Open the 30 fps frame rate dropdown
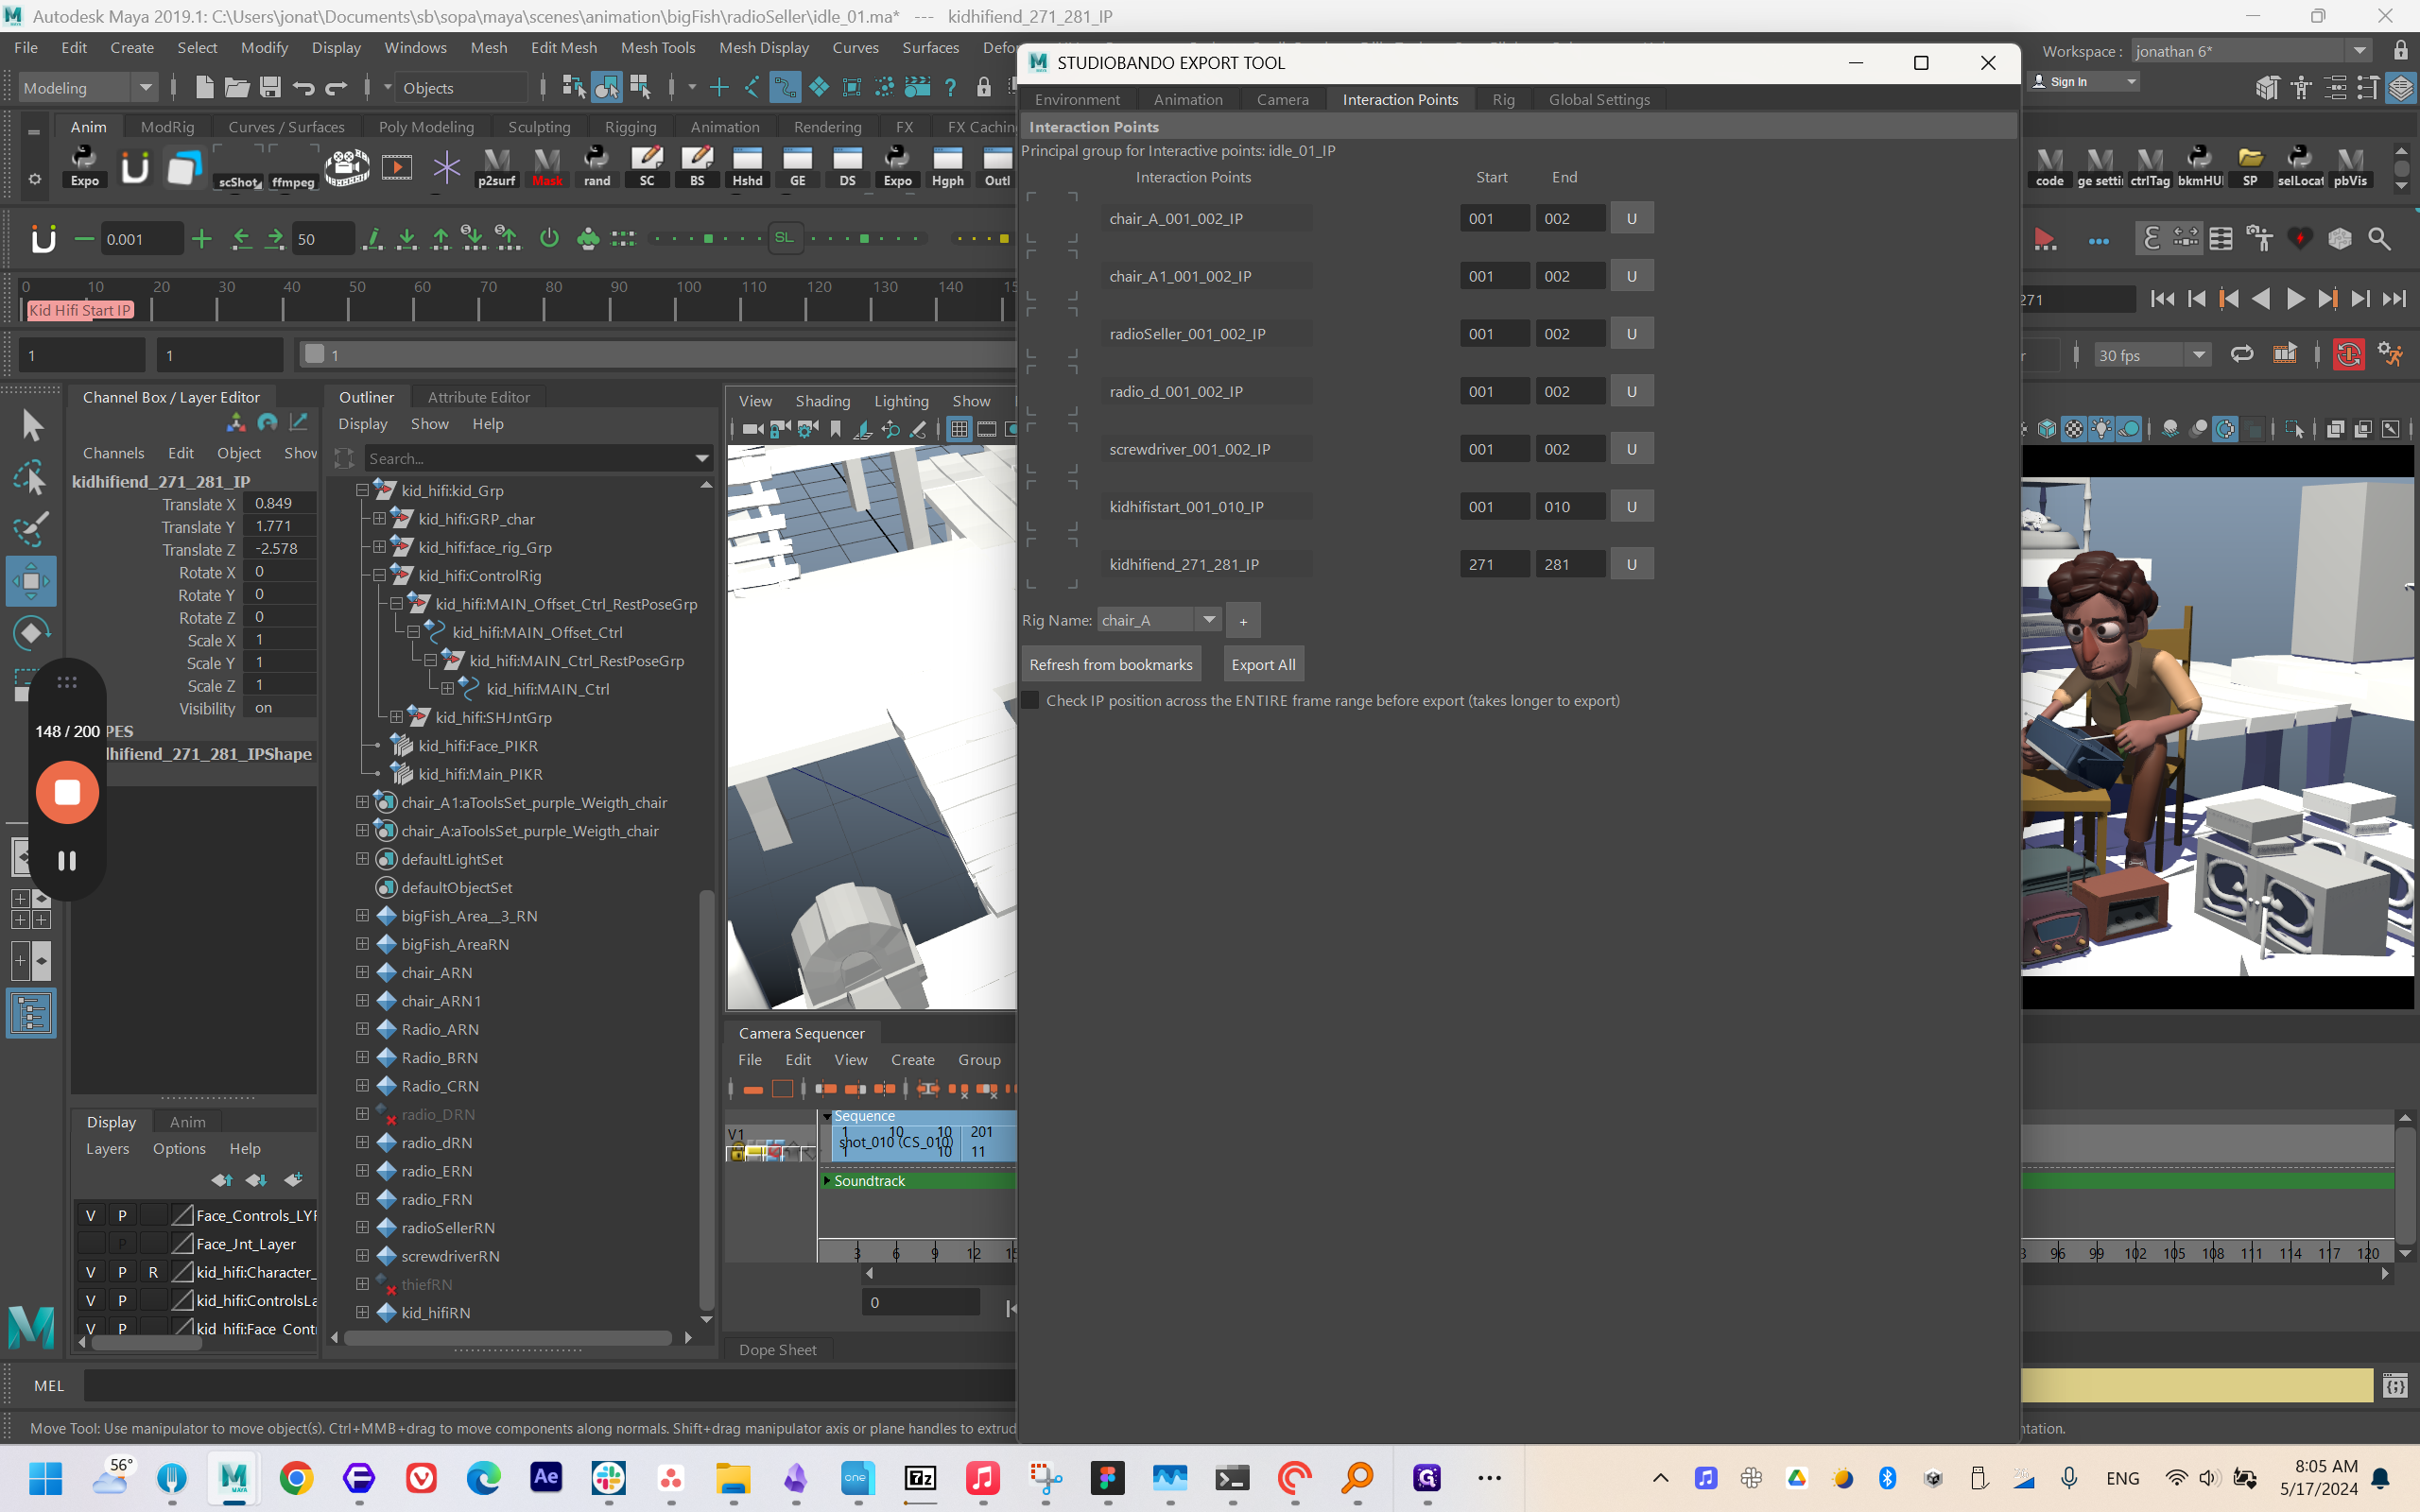Image resolution: width=2420 pixels, height=1512 pixels. [x=2198, y=355]
